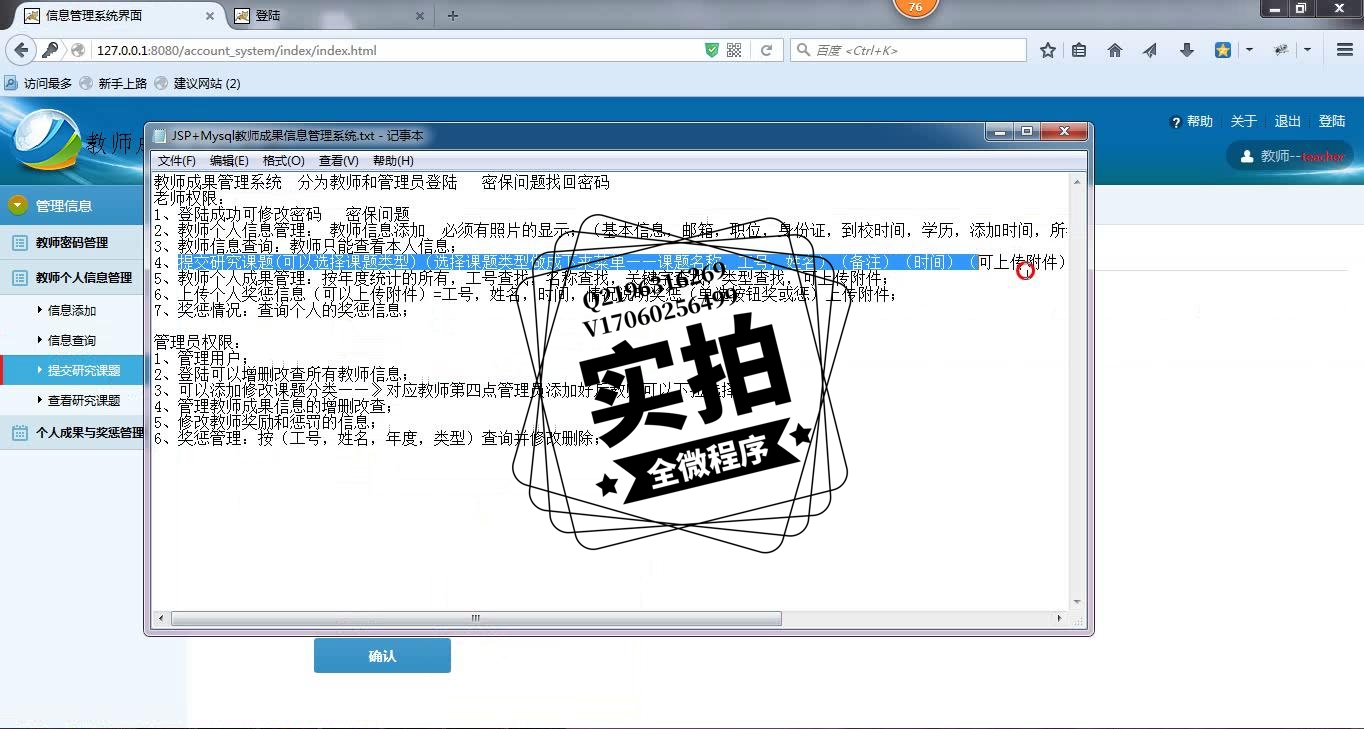Click the blue star favorites extension icon
Image resolution: width=1364 pixels, height=729 pixels.
click(x=1223, y=50)
